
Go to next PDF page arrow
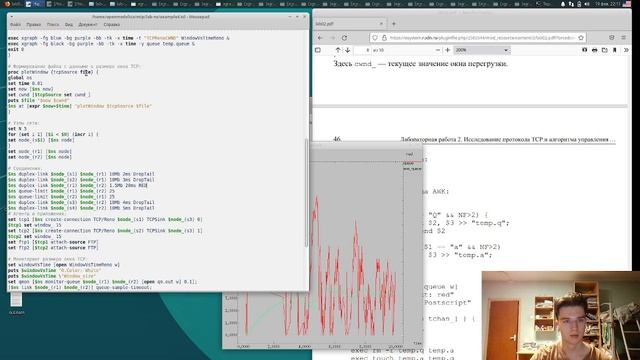click(347, 50)
